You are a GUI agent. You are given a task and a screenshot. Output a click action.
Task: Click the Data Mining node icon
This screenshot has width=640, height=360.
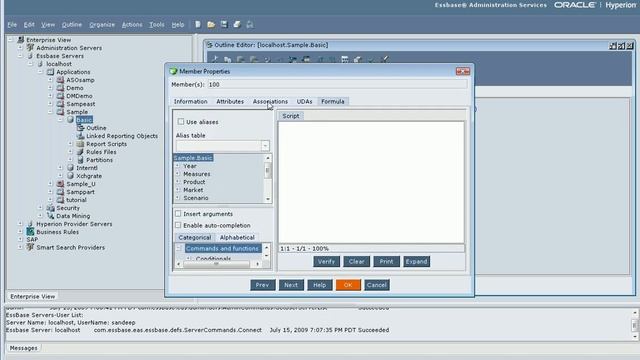pos(51,216)
